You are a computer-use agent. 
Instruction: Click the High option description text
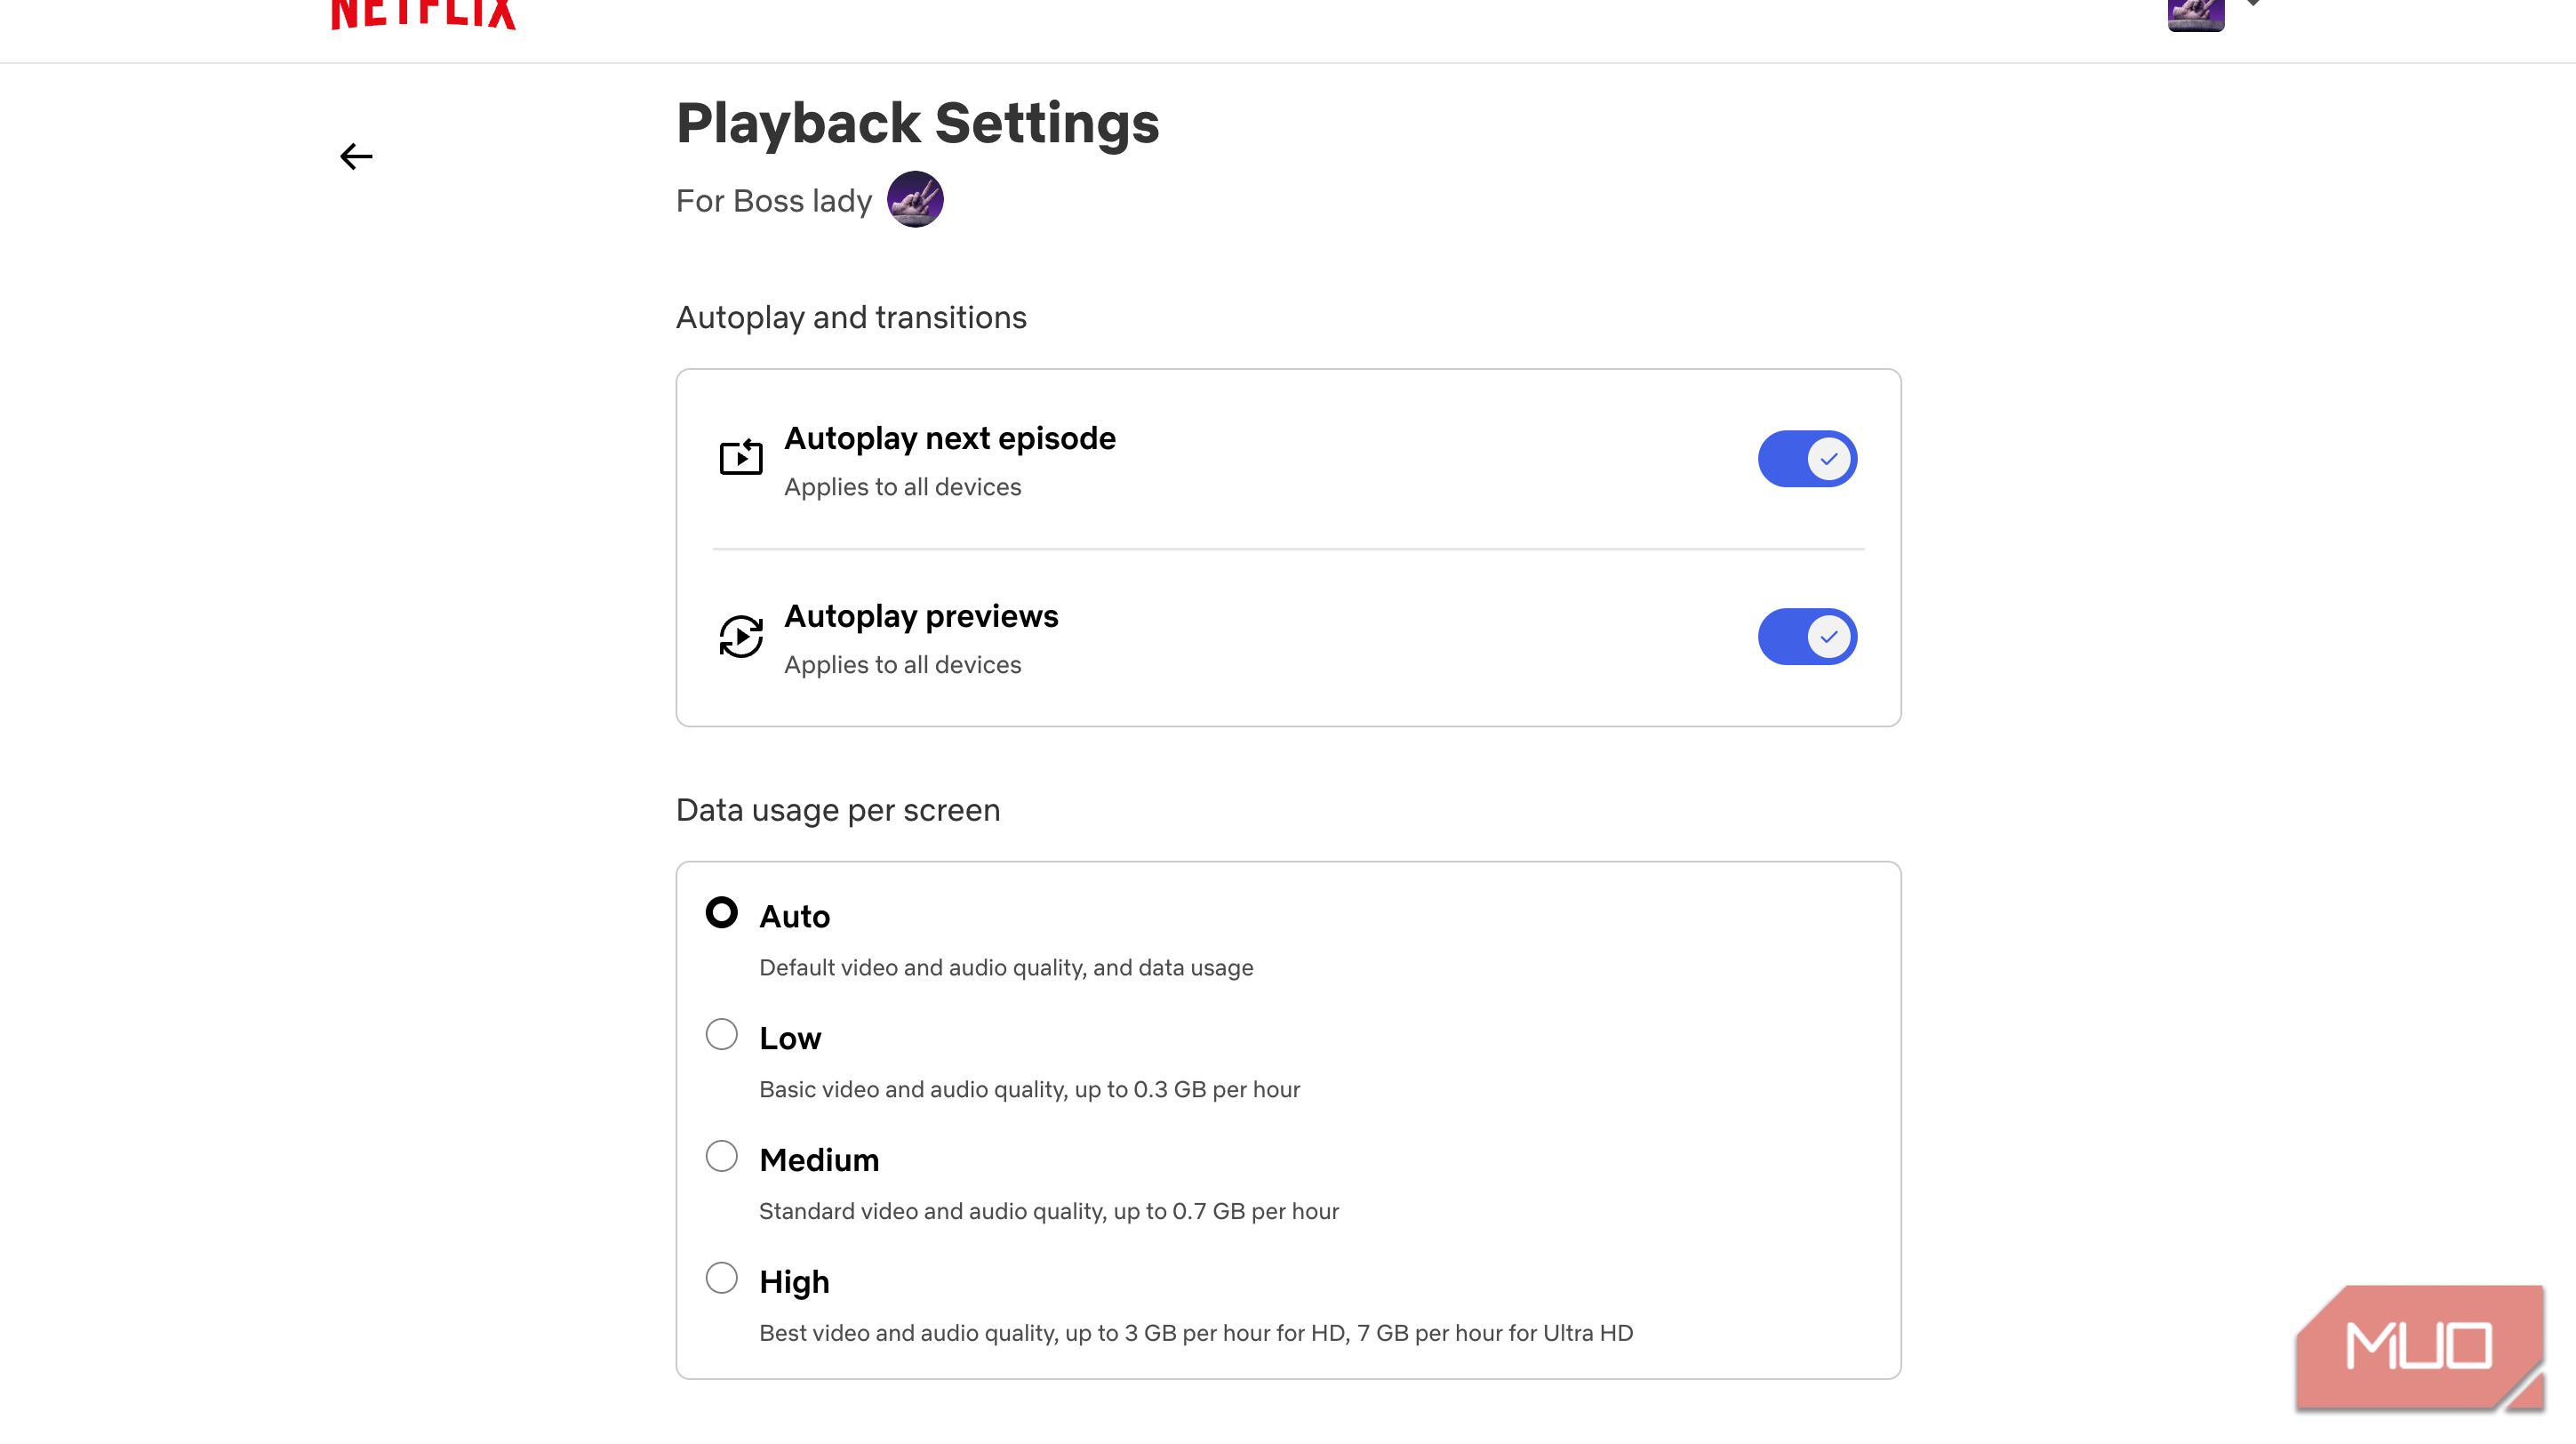[x=1195, y=1333]
